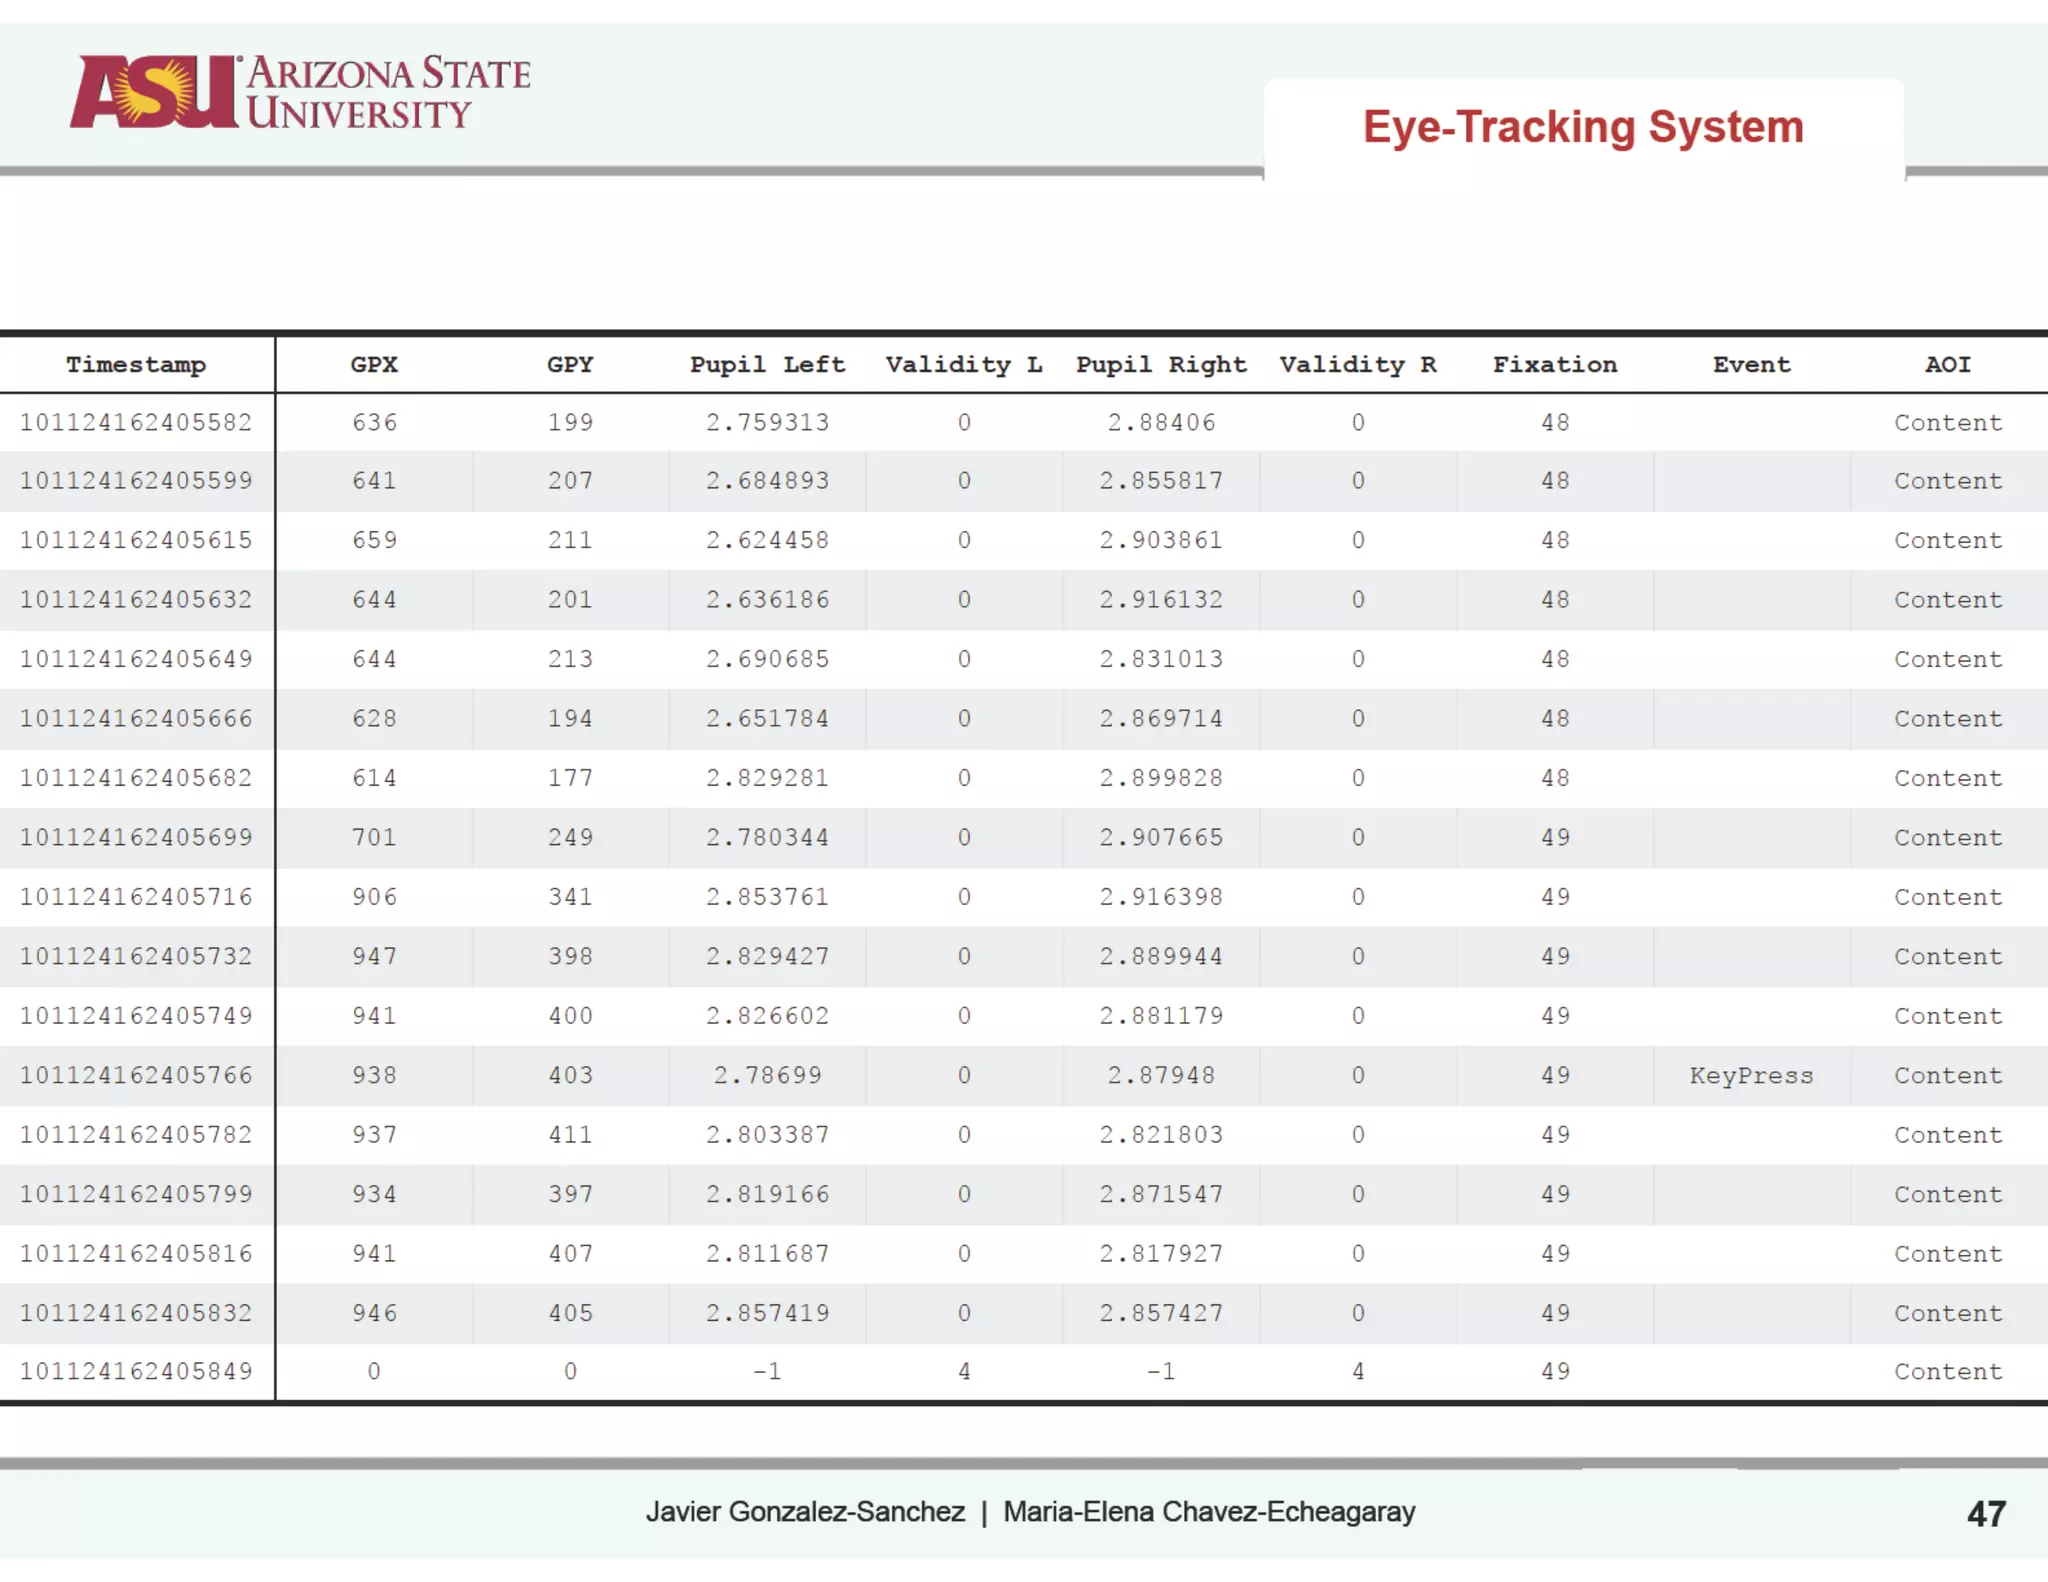This screenshot has height=1582, width=2048.
Task: Click Fixation 48 in the 101124162405582 row
Action: (1555, 422)
